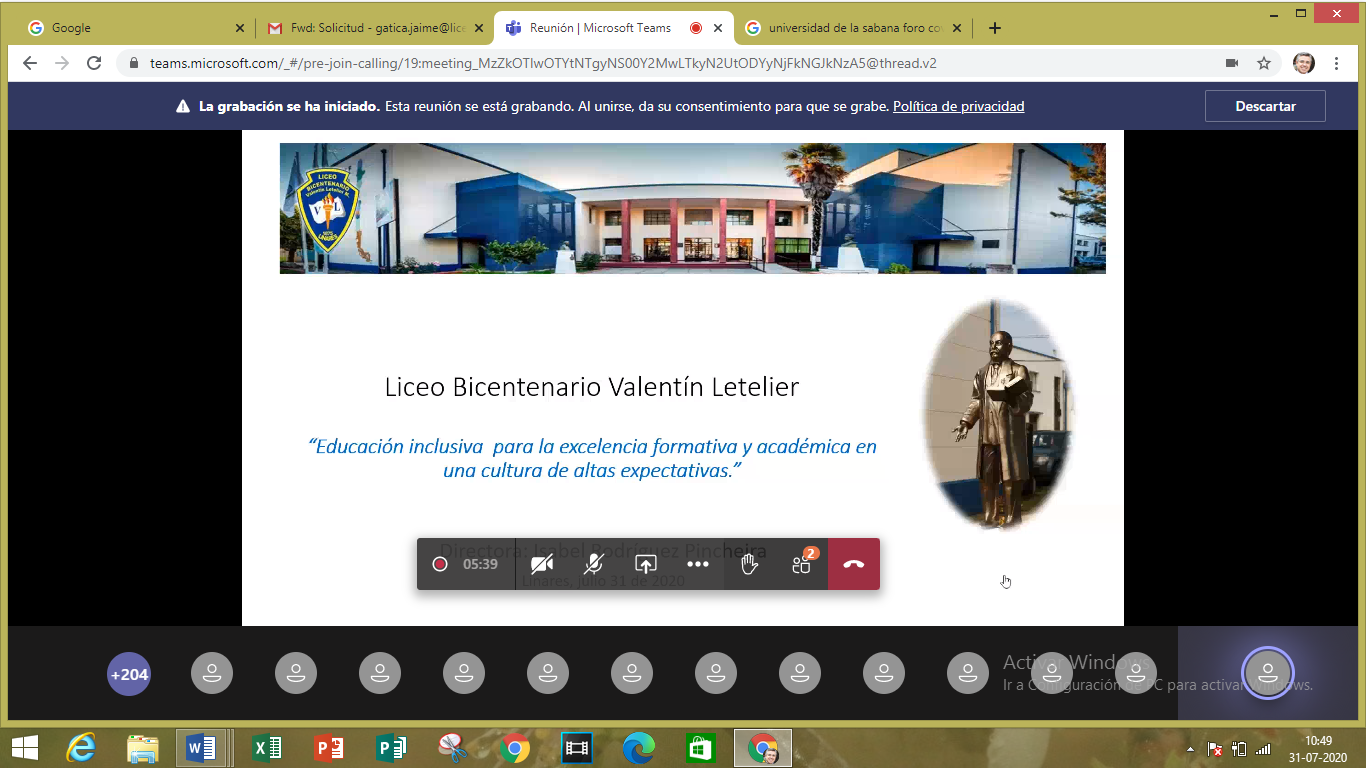The width and height of the screenshot is (1366, 768).
Task: Click the statue image on the slide
Action: tap(998, 414)
